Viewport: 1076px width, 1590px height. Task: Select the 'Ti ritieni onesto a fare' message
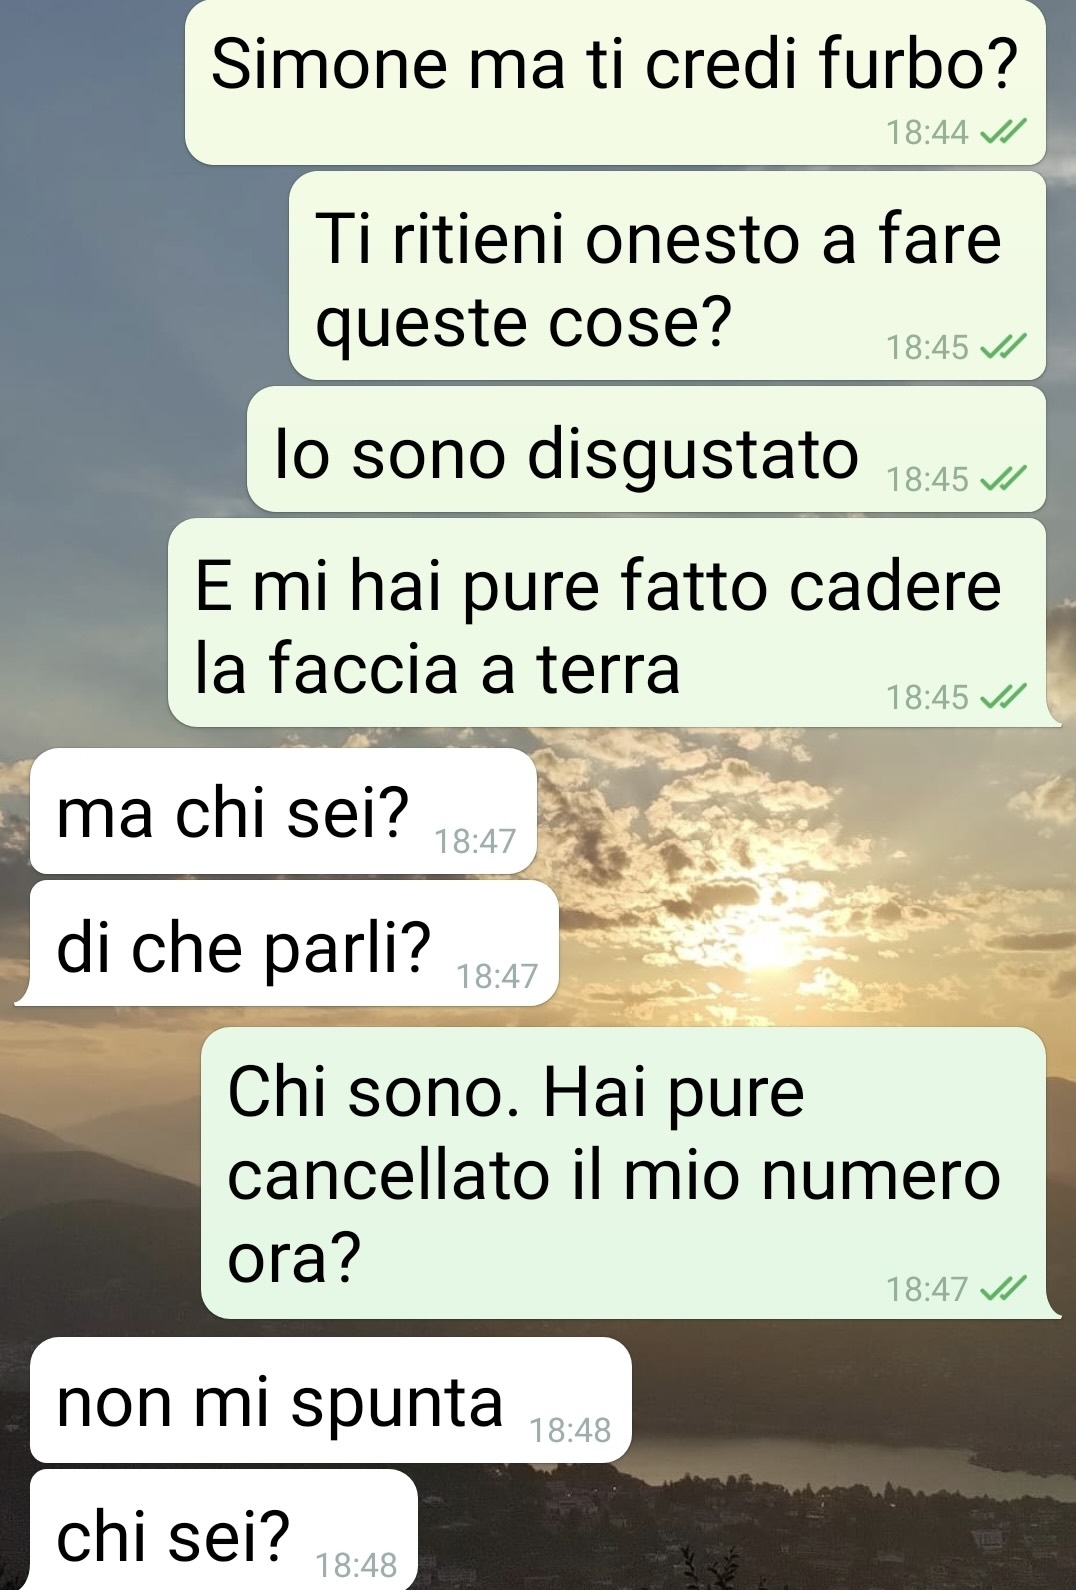coord(667,276)
